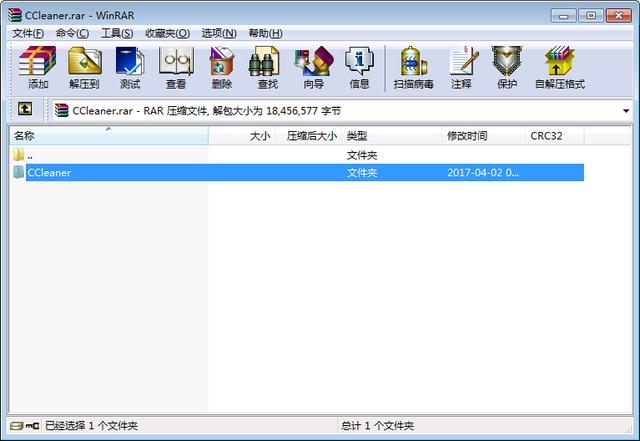
Task: Sort by 大小 column header
Action: pyautogui.click(x=242, y=136)
